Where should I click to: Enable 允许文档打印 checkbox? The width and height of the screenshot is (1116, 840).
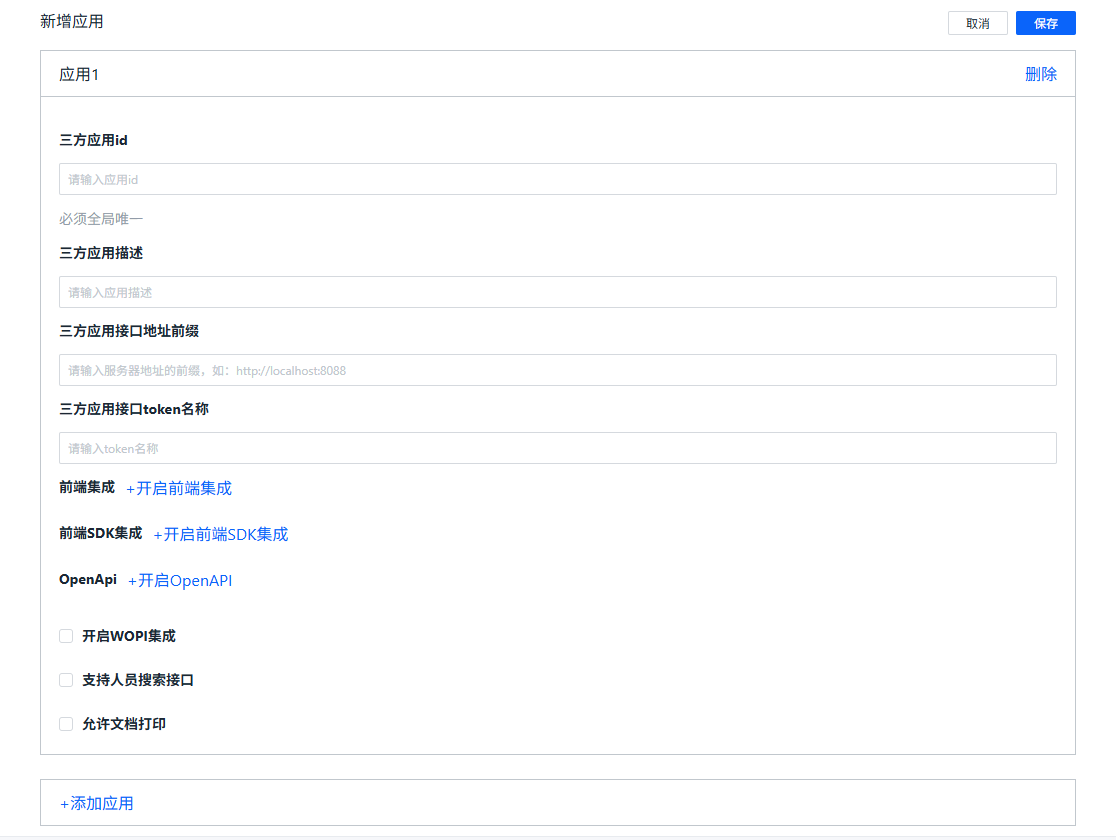[x=65, y=723]
